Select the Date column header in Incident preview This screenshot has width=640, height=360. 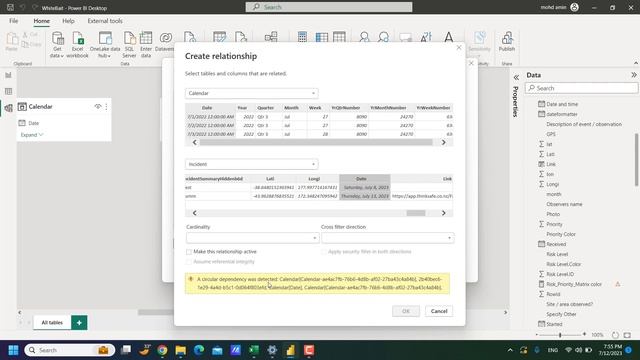coord(365,179)
